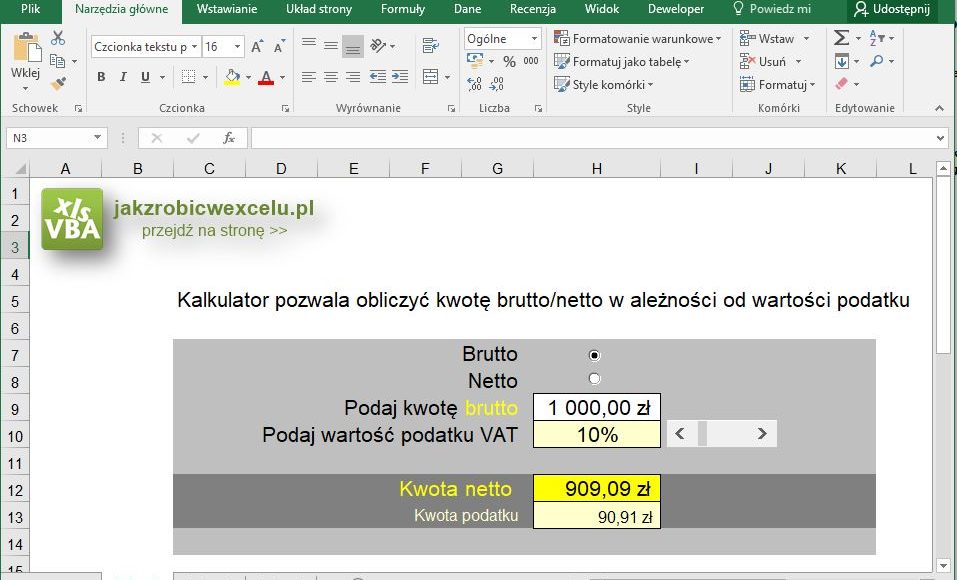This screenshot has height=580, width=957.
Task: Open the font name dropdown
Action: click(194, 47)
